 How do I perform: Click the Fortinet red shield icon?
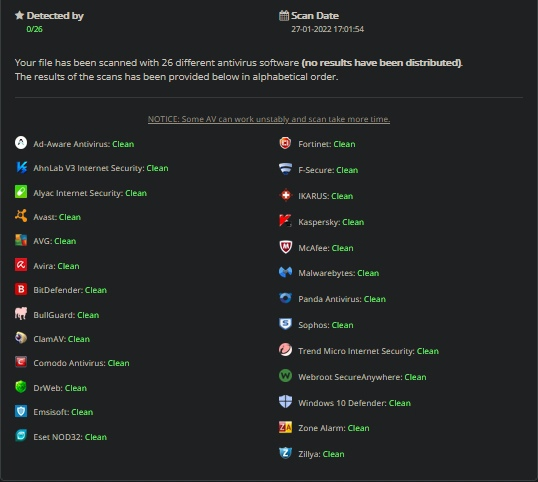[285, 143]
